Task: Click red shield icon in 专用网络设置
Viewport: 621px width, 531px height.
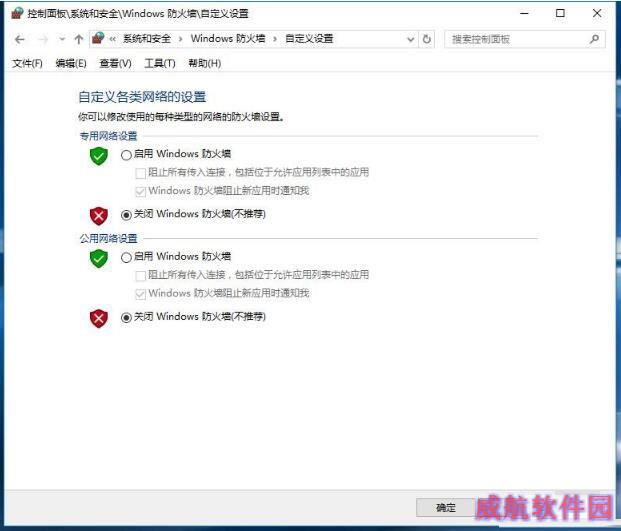Action: pos(99,216)
